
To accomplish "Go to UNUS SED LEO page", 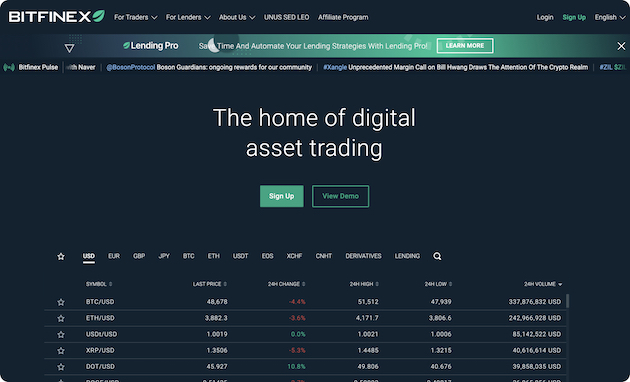I will (286, 17).
